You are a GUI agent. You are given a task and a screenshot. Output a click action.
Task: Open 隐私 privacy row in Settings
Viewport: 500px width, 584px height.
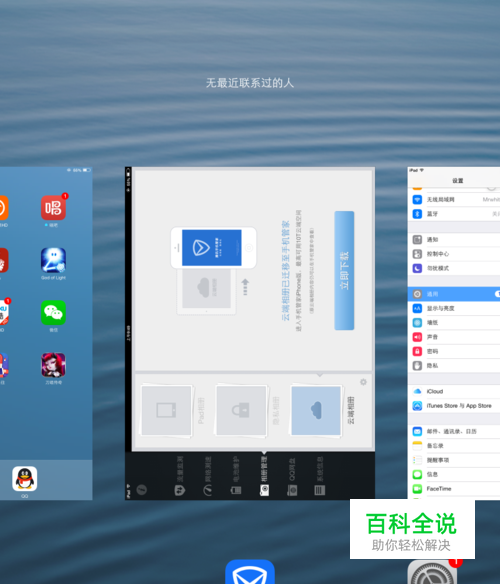click(454, 365)
